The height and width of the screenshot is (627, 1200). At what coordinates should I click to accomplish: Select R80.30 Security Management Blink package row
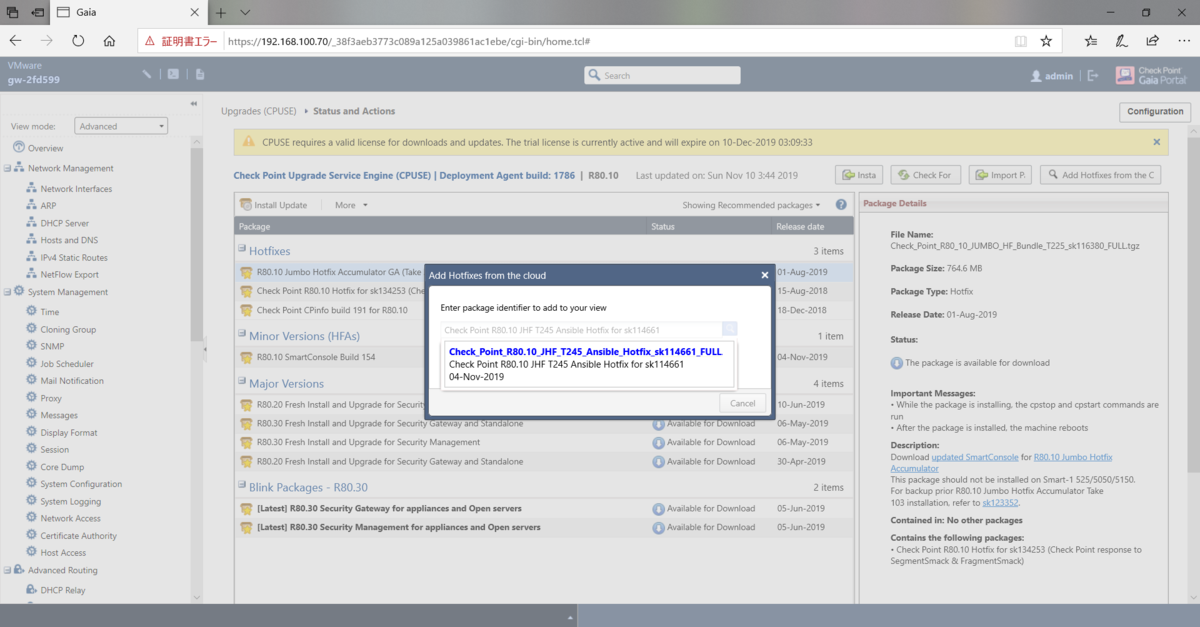click(543, 527)
